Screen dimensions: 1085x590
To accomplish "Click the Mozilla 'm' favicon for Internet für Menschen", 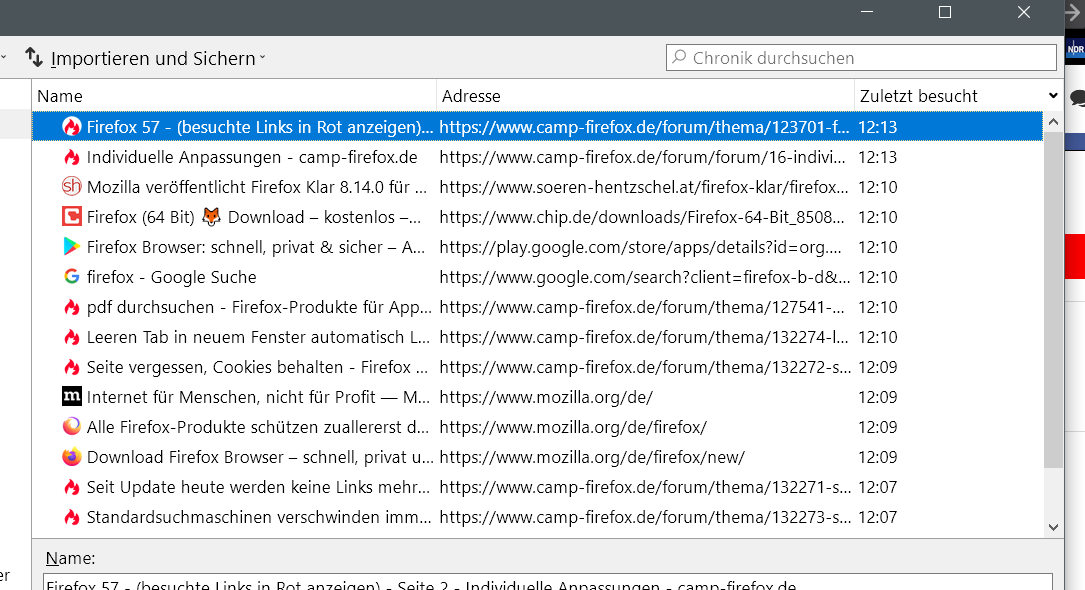I will tap(71, 397).
